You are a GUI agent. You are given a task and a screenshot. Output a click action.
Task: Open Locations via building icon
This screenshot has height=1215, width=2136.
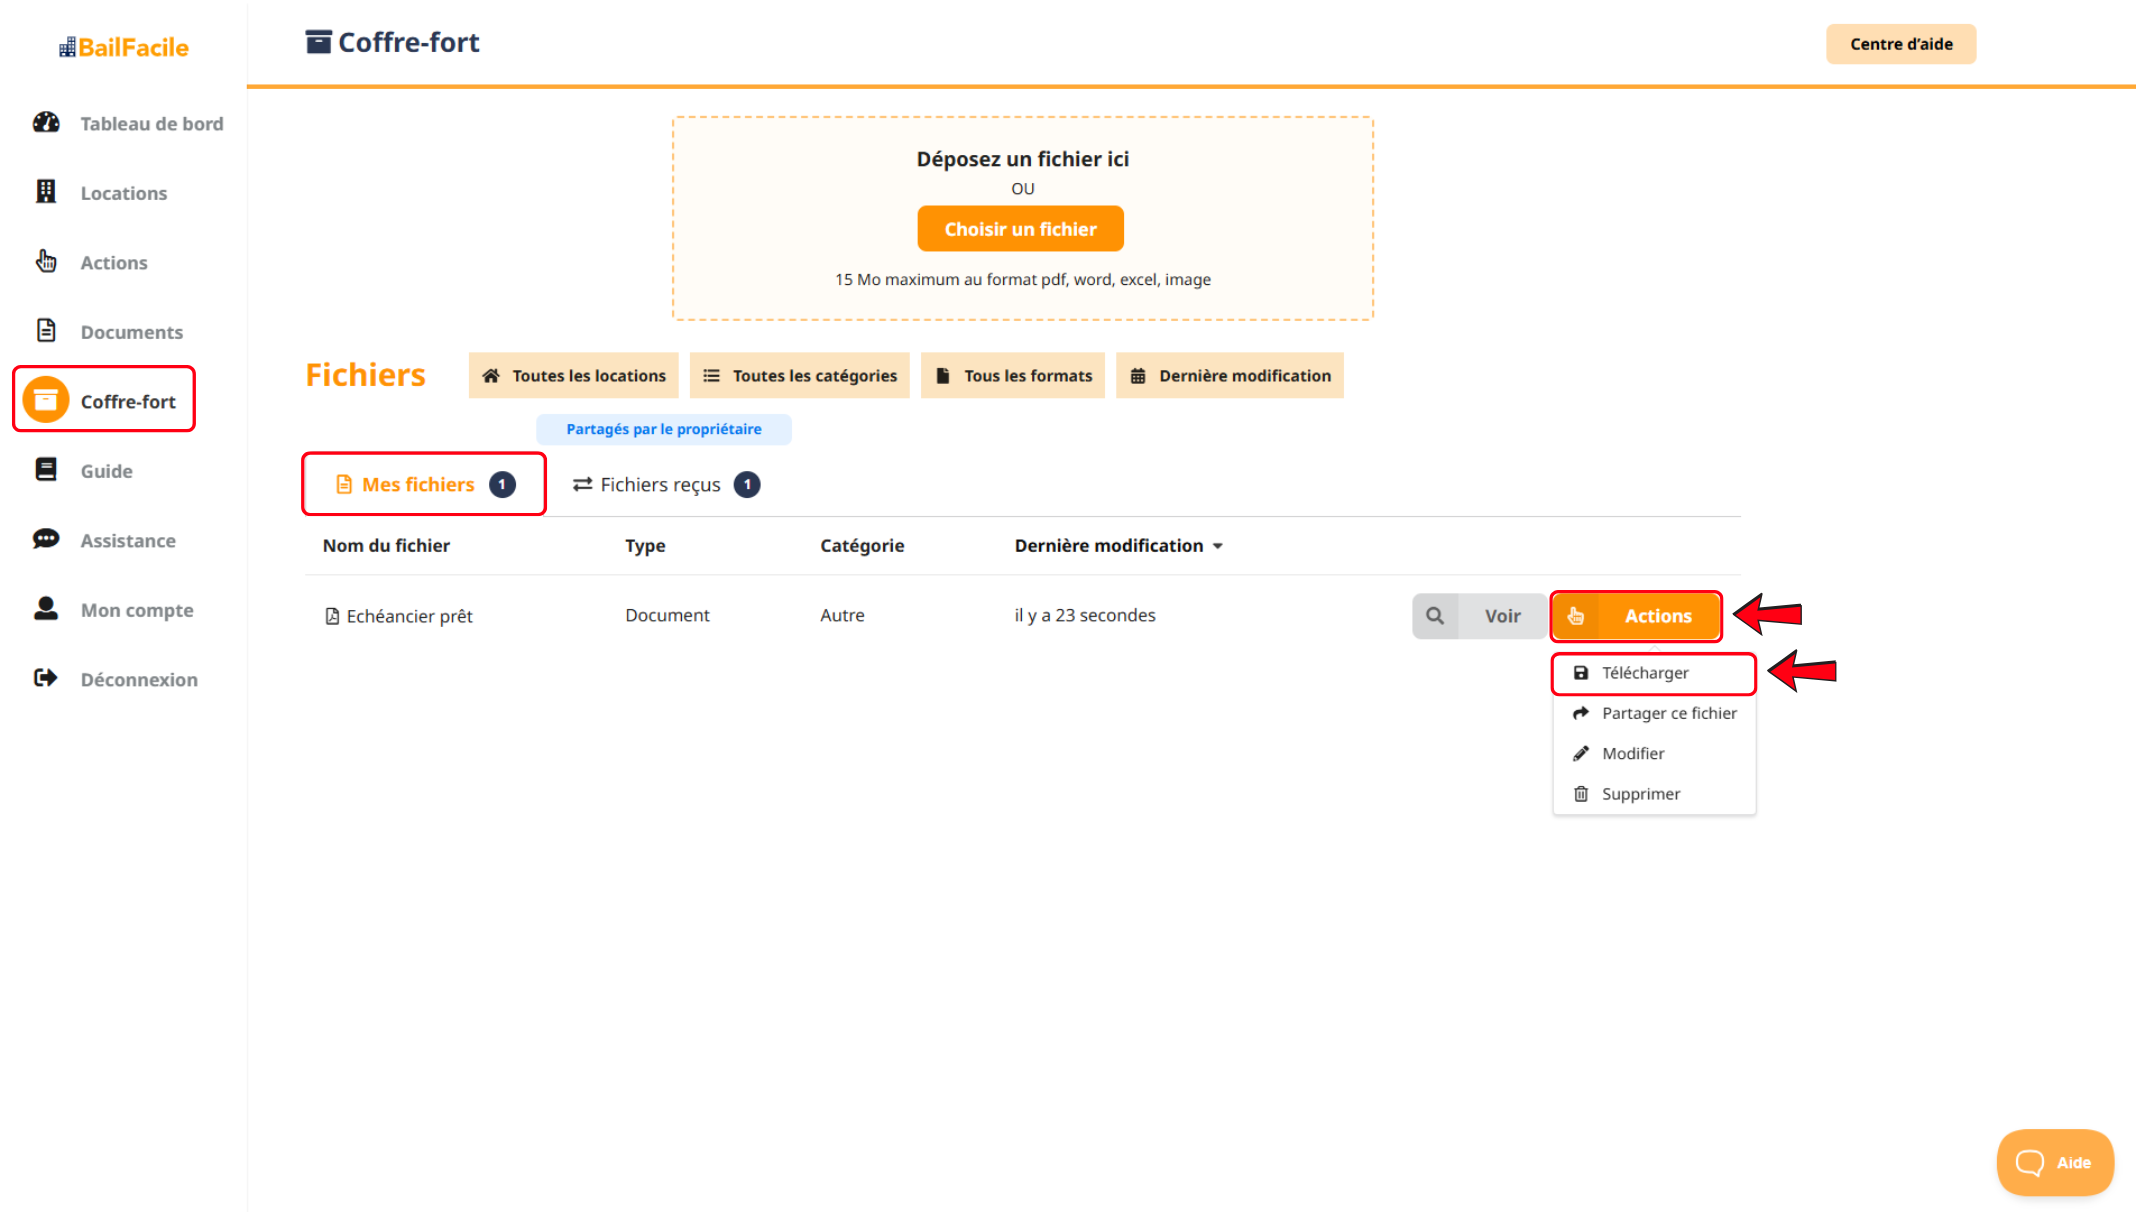[x=46, y=192]
